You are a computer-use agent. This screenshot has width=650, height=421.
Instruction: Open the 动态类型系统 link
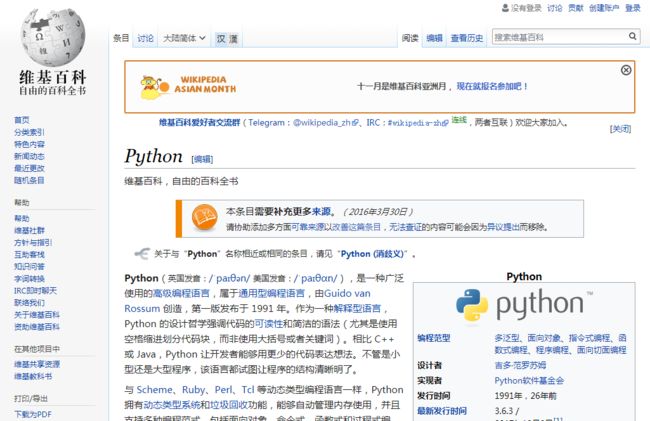tap(172, 405)
